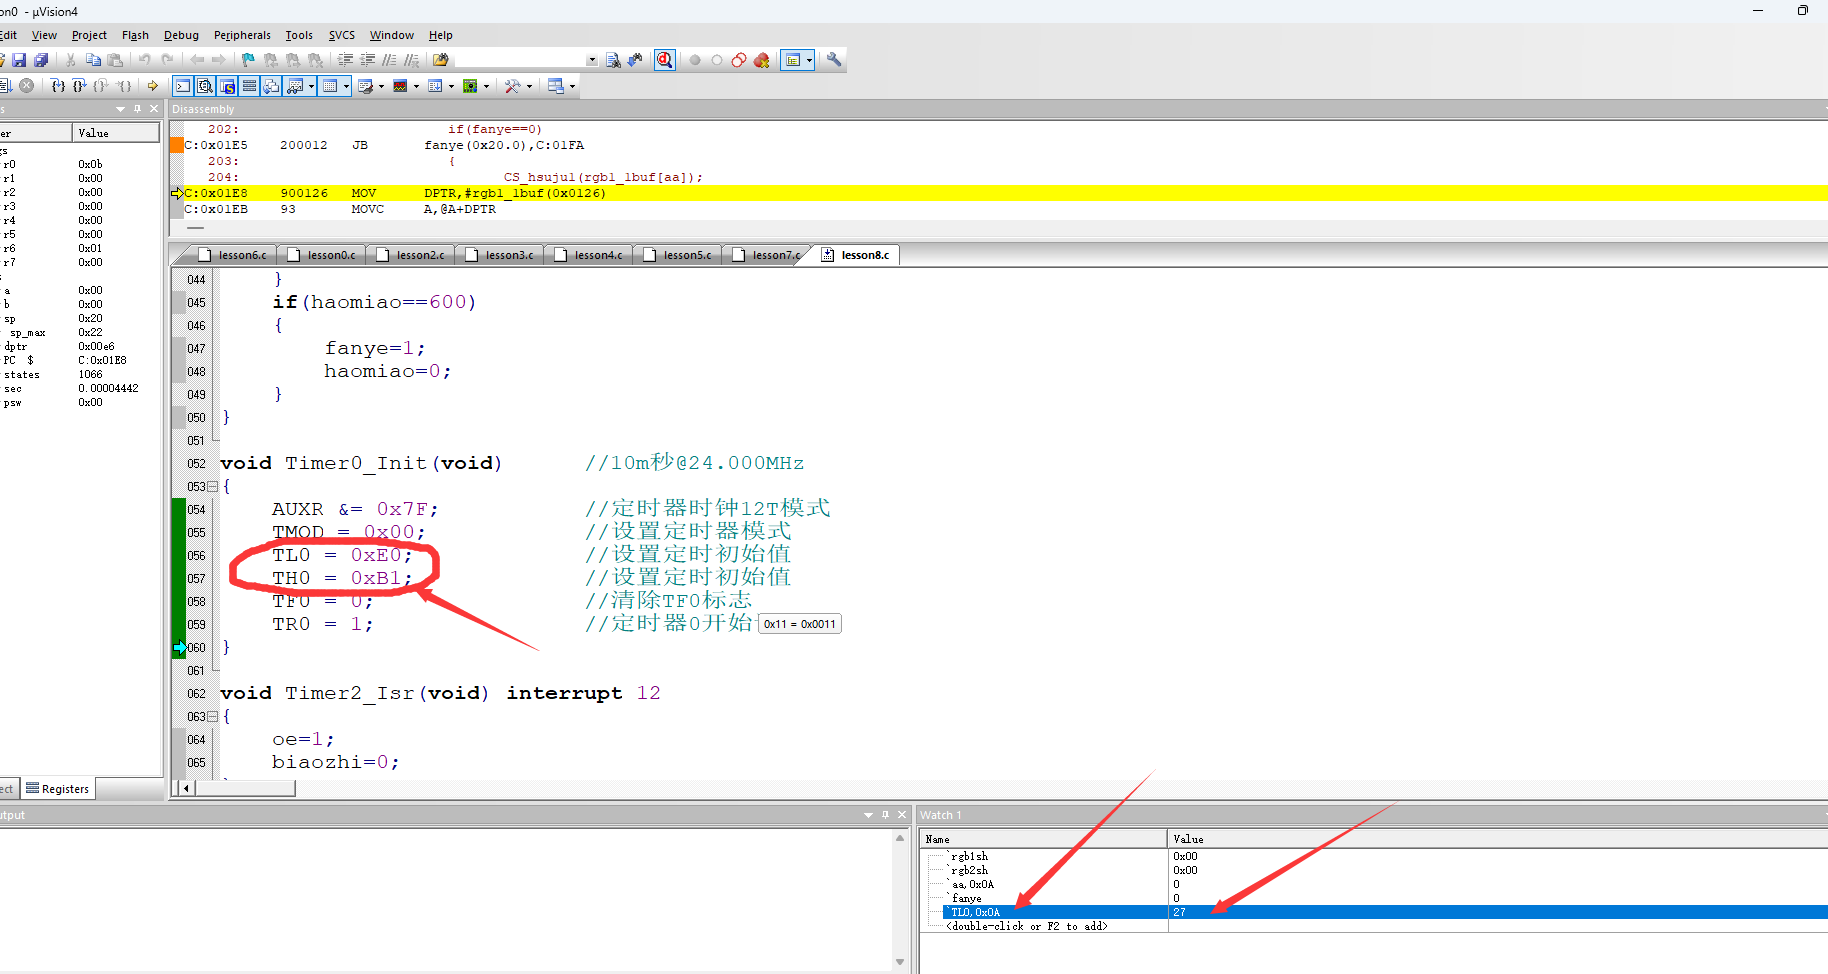This screenshot has height=974, width=1828.
Task: Insert a breakpoint with the red circle icon
Action: pyautogui.click(x=695, y=60)
